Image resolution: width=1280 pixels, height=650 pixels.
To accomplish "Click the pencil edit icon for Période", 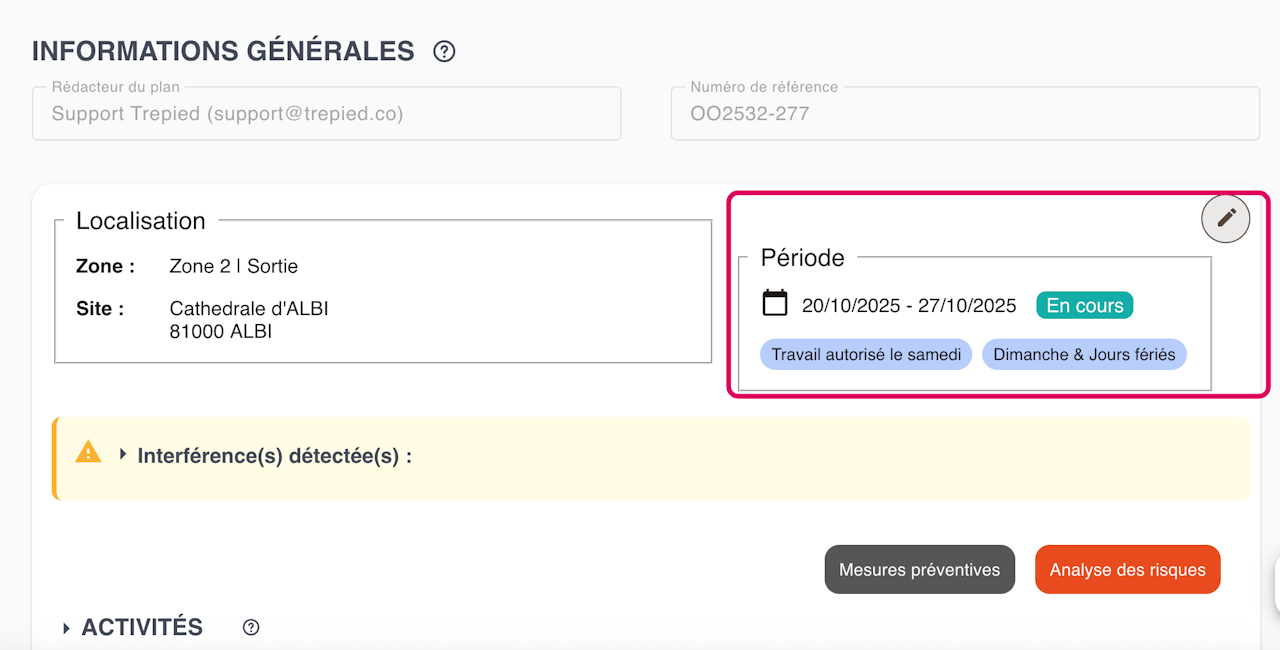I will pos(1226,219).
